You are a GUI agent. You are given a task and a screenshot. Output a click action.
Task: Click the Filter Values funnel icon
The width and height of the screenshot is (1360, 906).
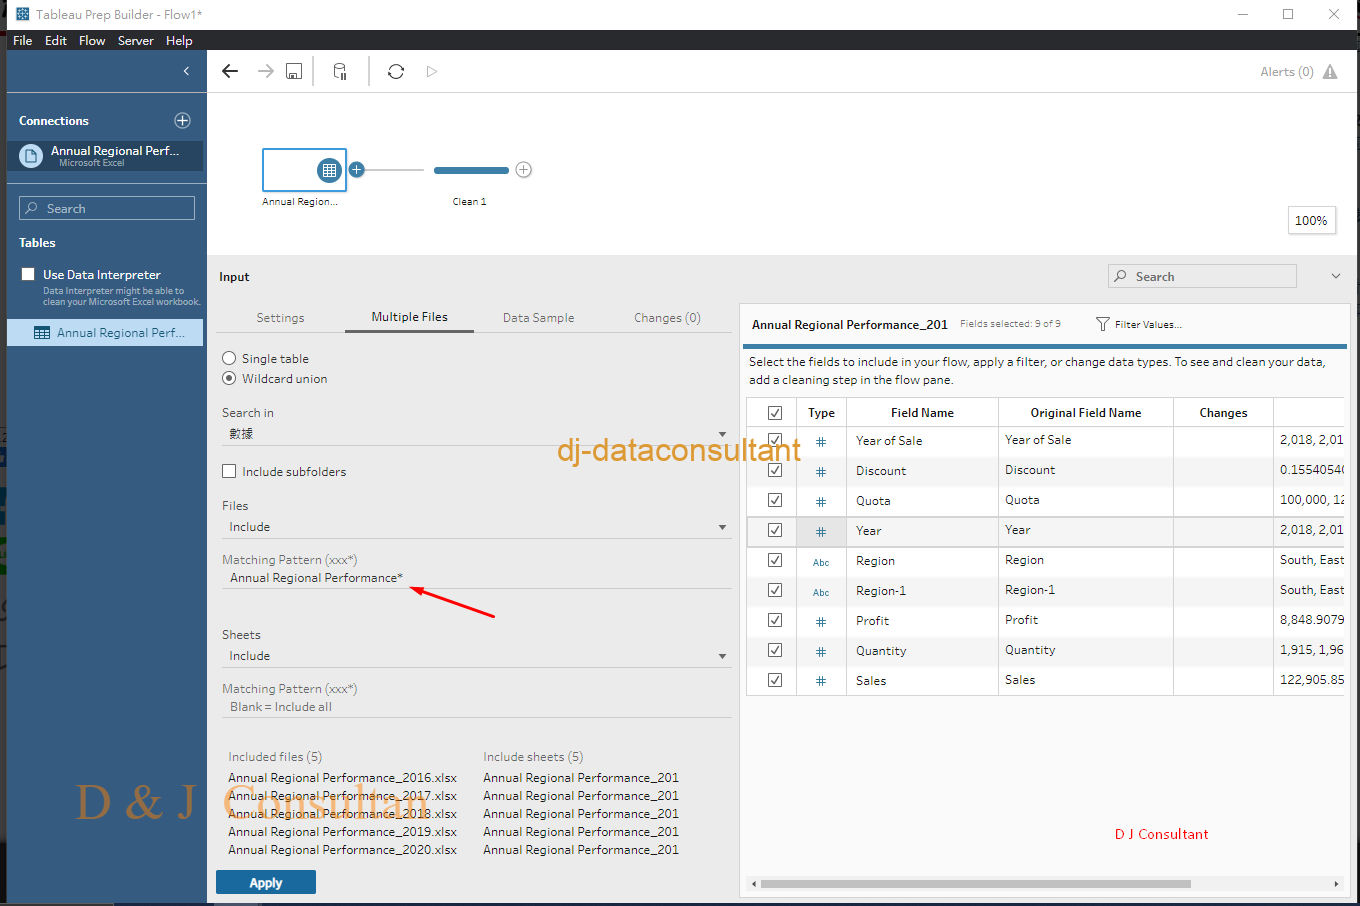tap(1103, 324)
